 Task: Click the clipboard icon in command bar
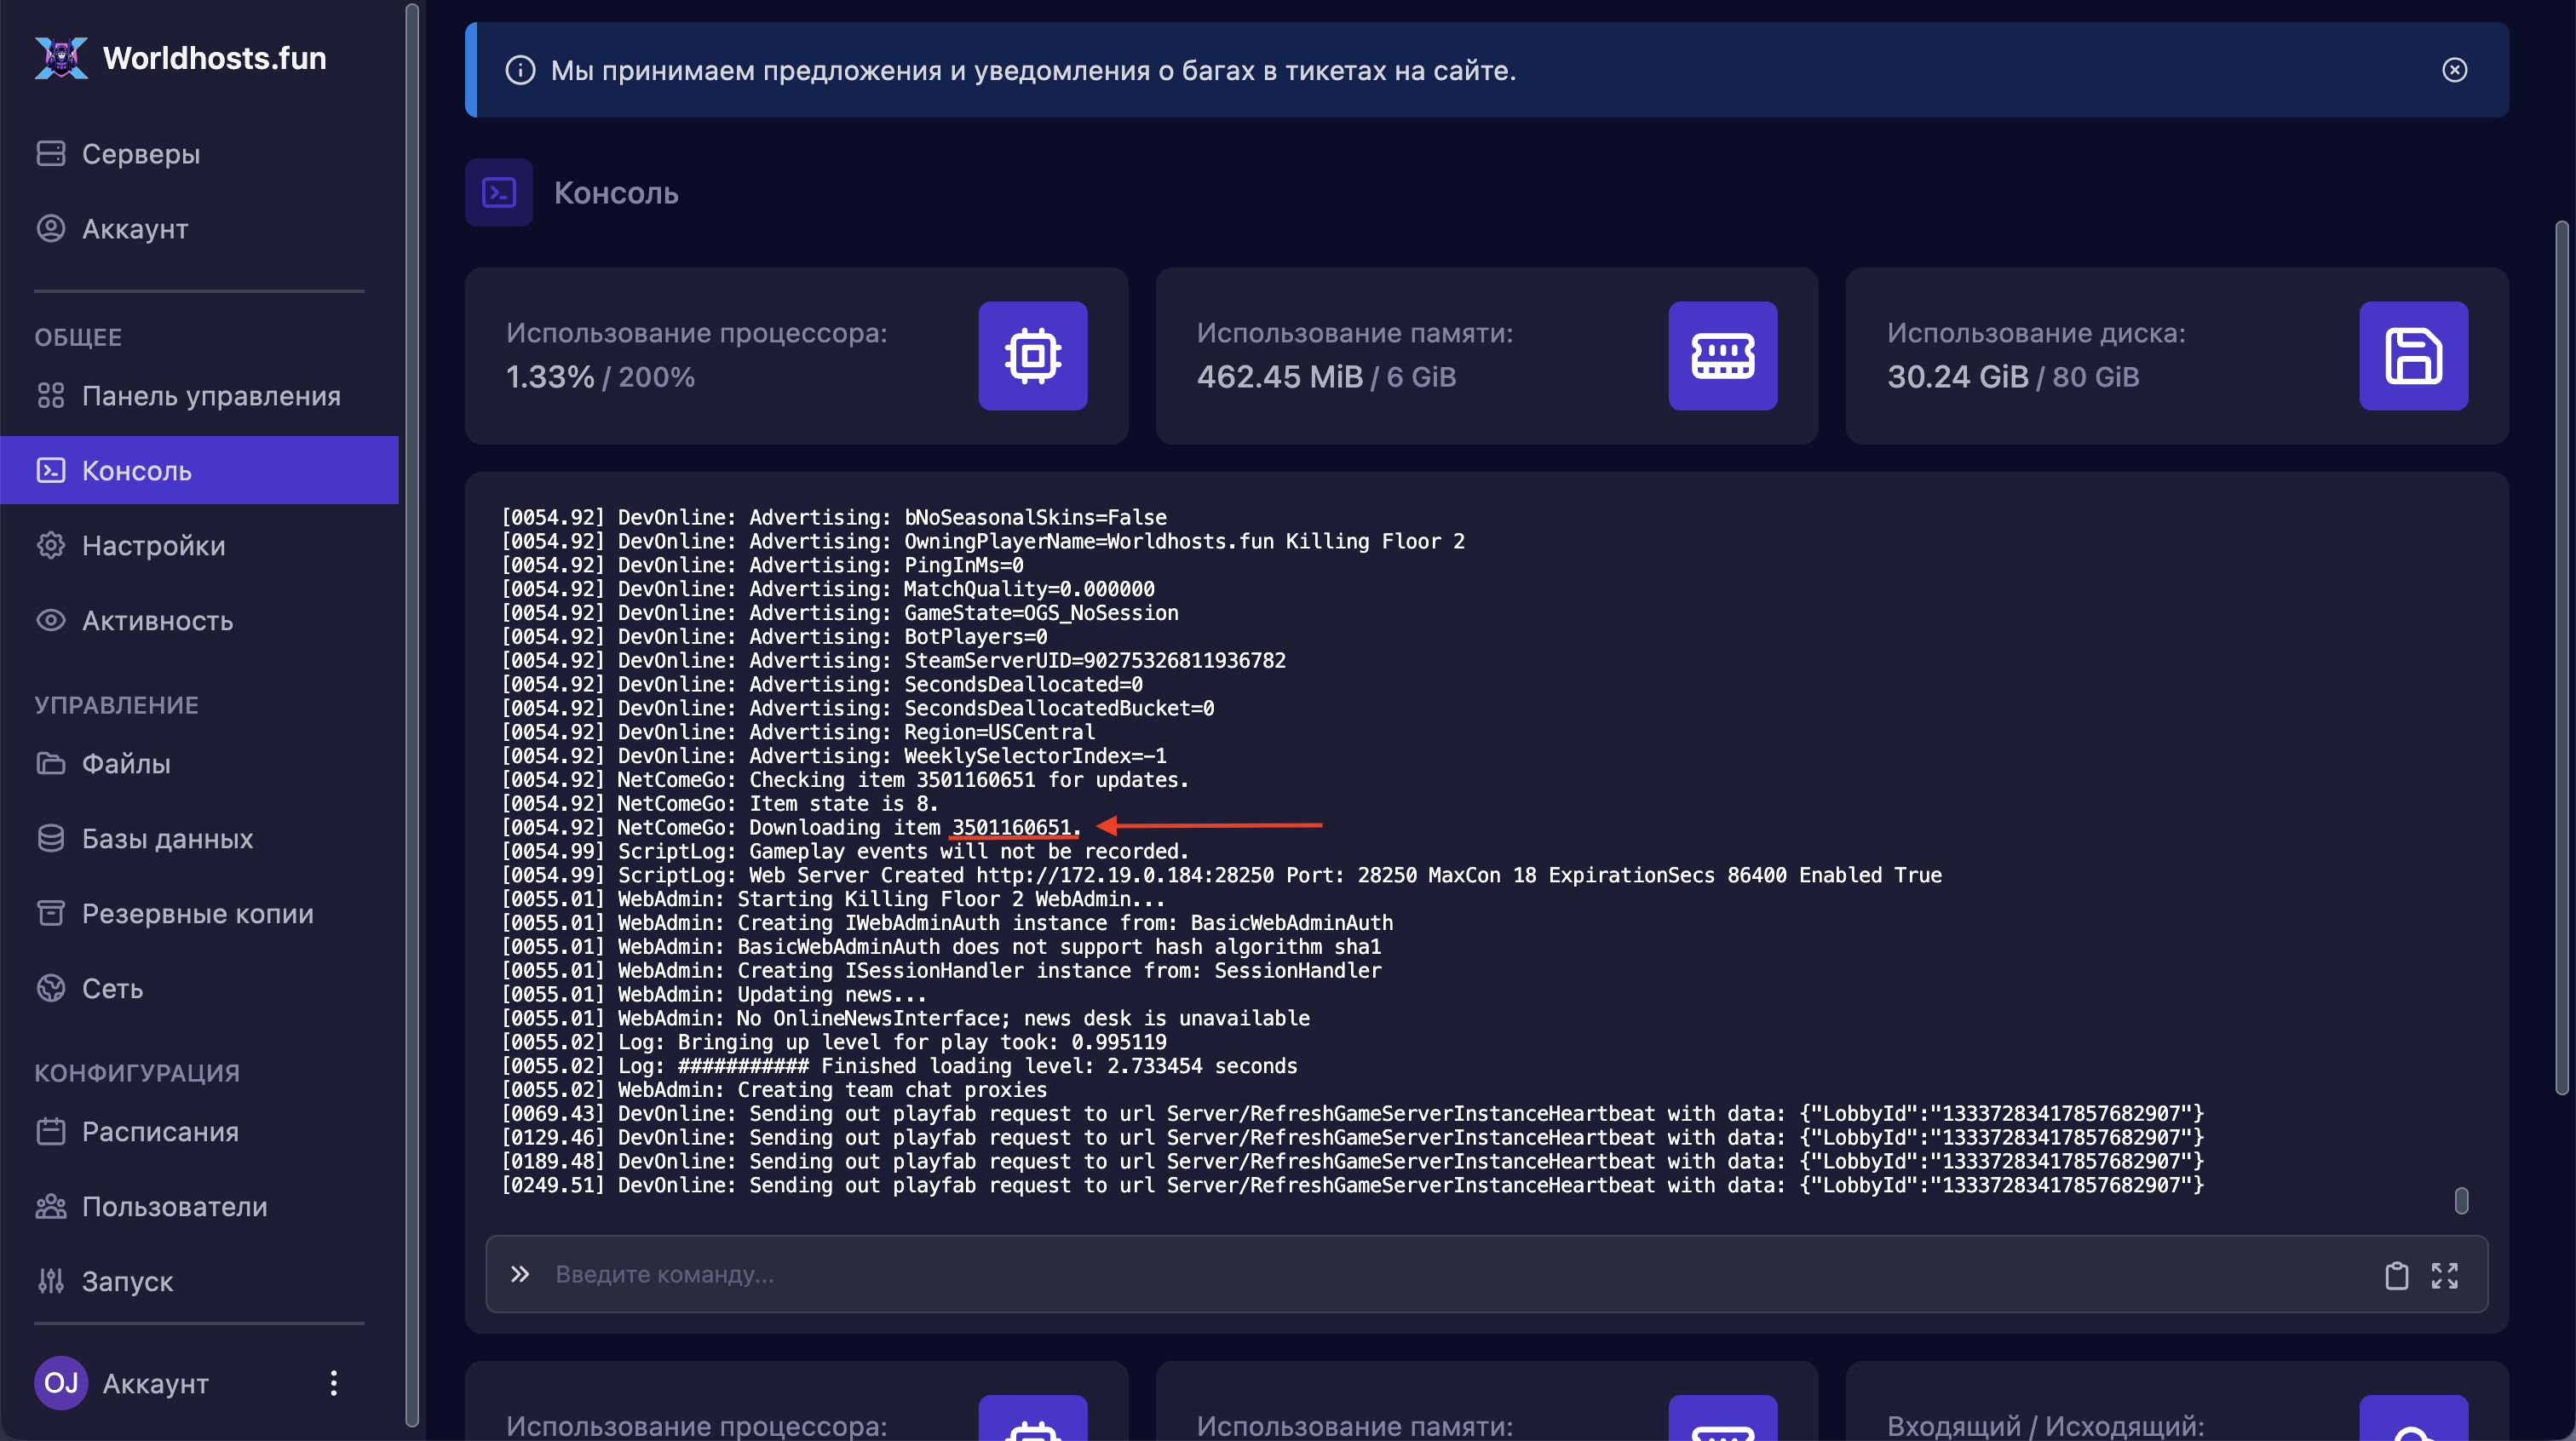point(2396,1275)
